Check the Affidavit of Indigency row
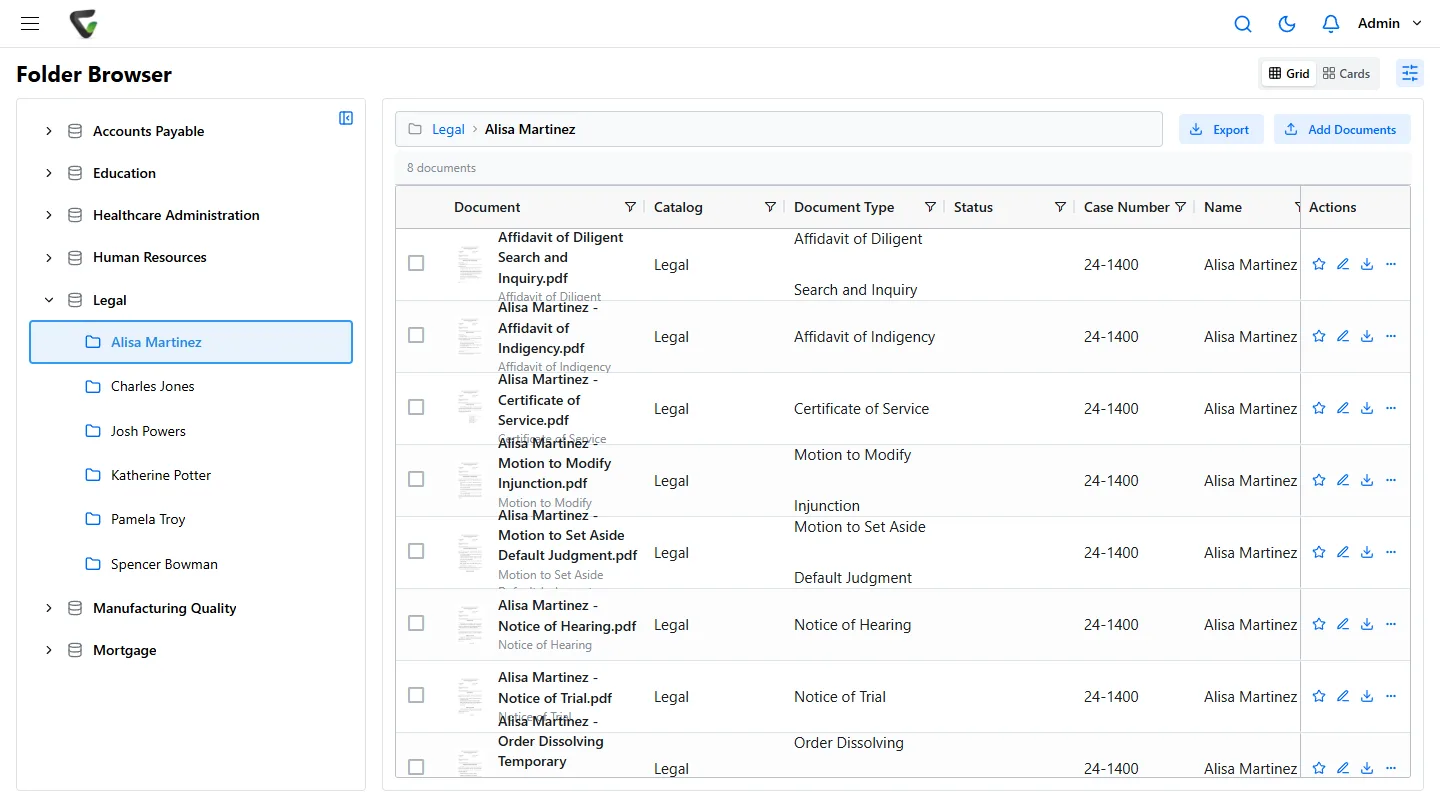 (x=416, y=335)
